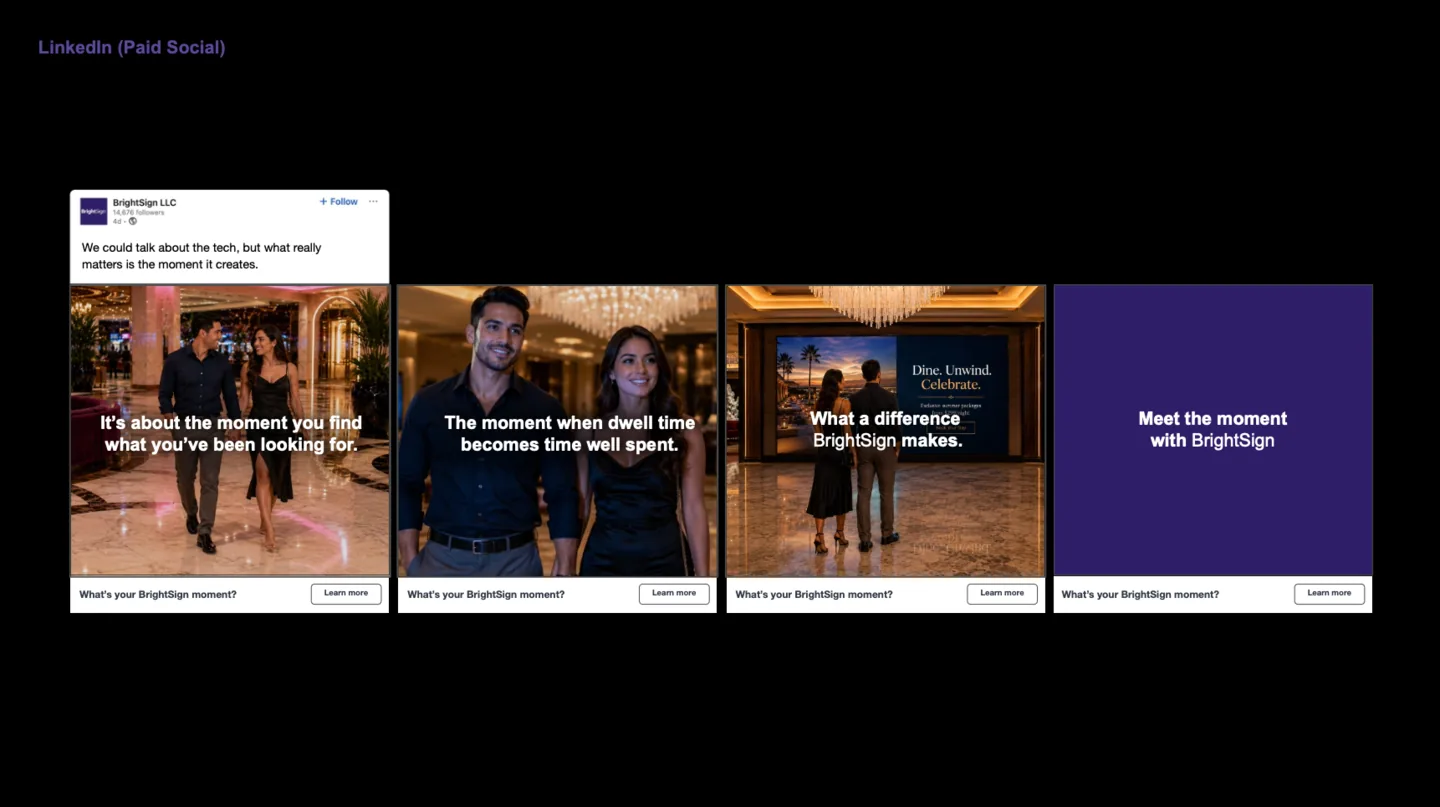Click the globe visibility icon beside 4d

pos(133,221)
